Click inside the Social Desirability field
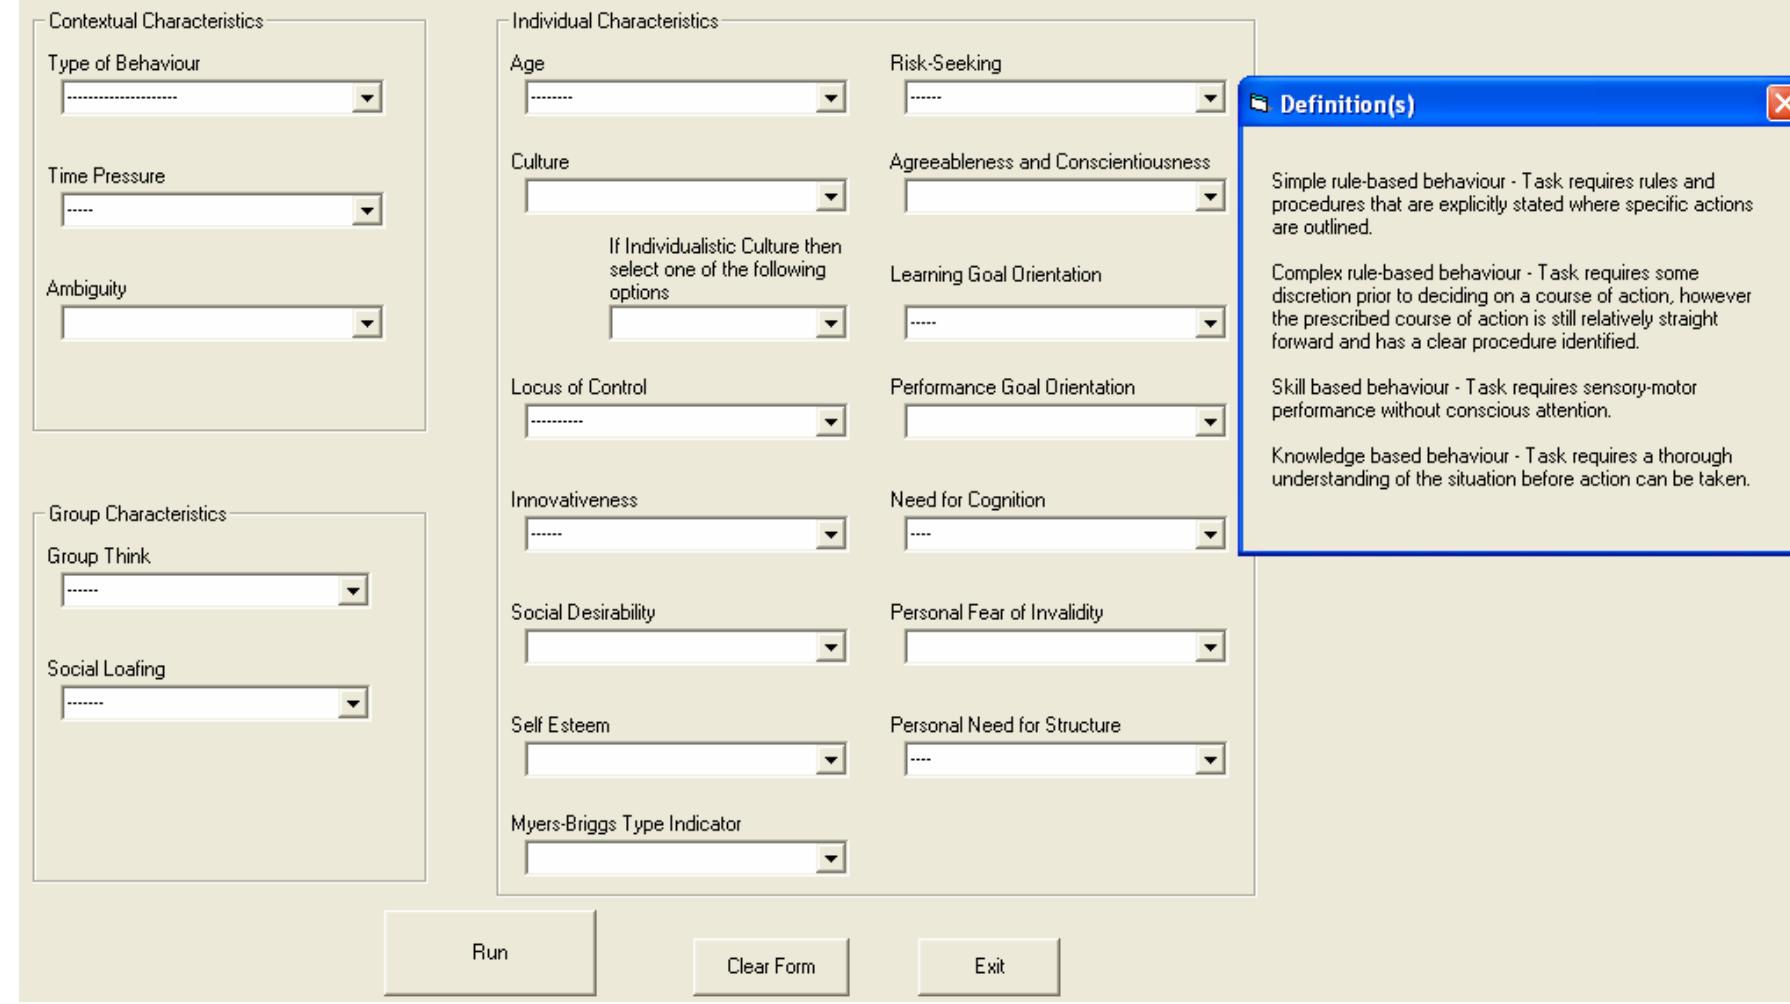This screenshot has height=1004, width=1790. click(x=670, y=648)
